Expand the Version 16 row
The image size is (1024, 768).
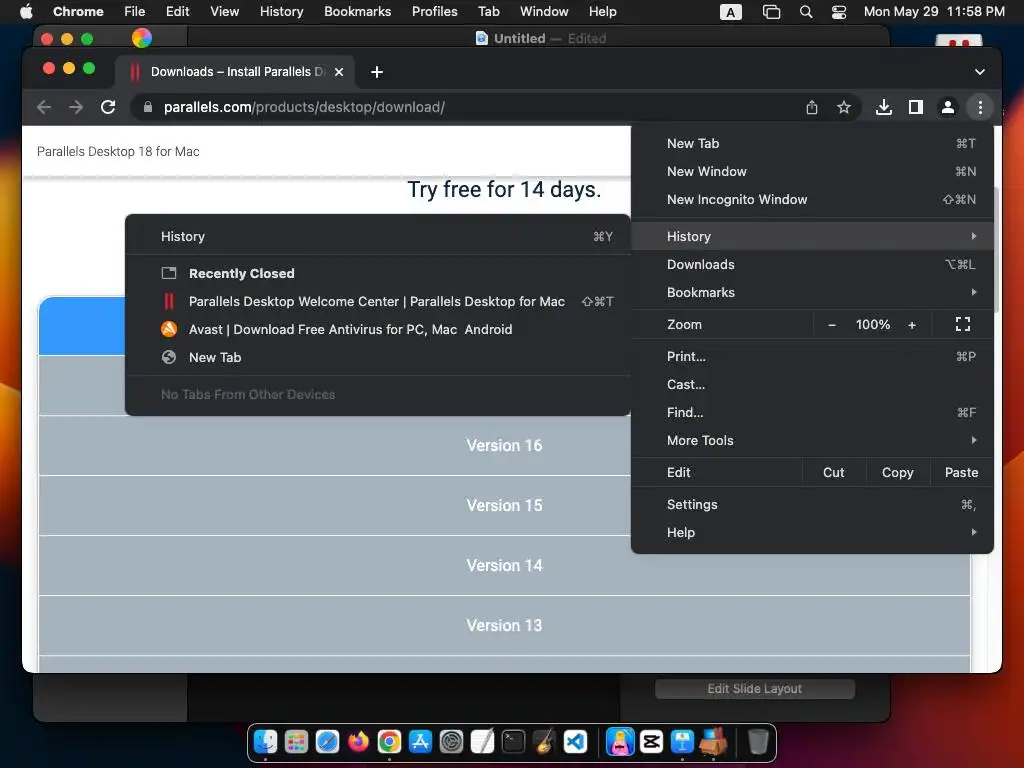(504, 445)
